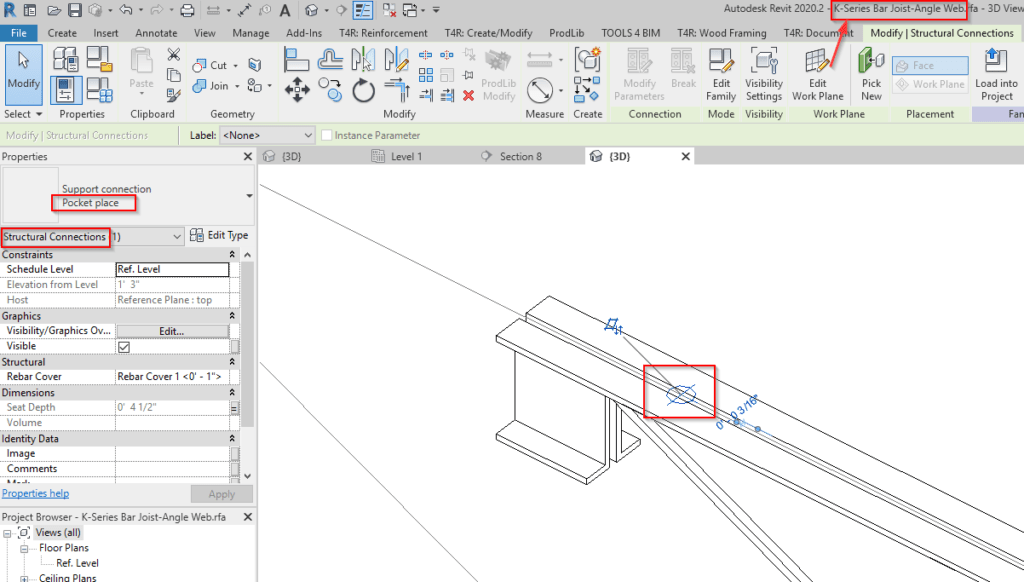Select the Offset tool
1024x582 pixels.
330,60
